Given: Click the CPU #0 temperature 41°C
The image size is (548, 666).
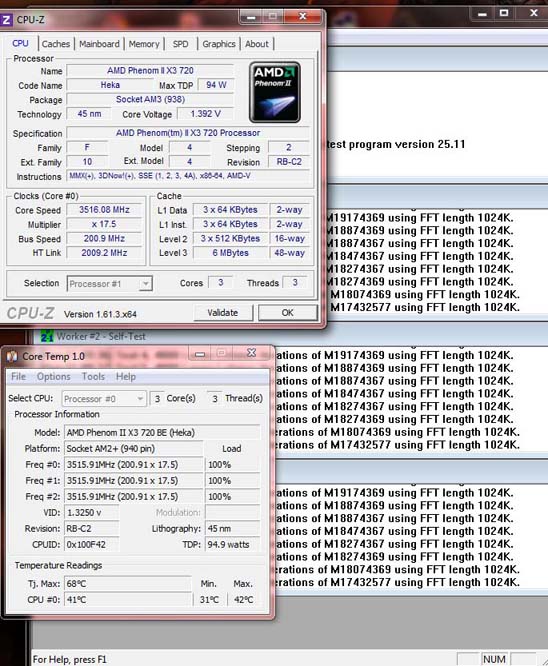Looking at the screenshot, I should [127, 600].
